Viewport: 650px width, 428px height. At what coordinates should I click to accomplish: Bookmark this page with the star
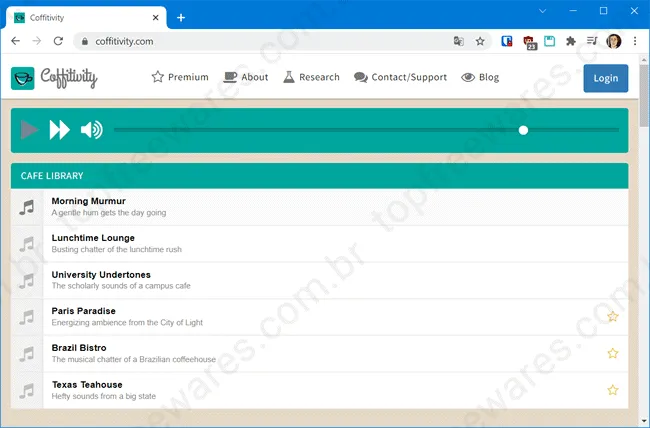coord(480,41)
